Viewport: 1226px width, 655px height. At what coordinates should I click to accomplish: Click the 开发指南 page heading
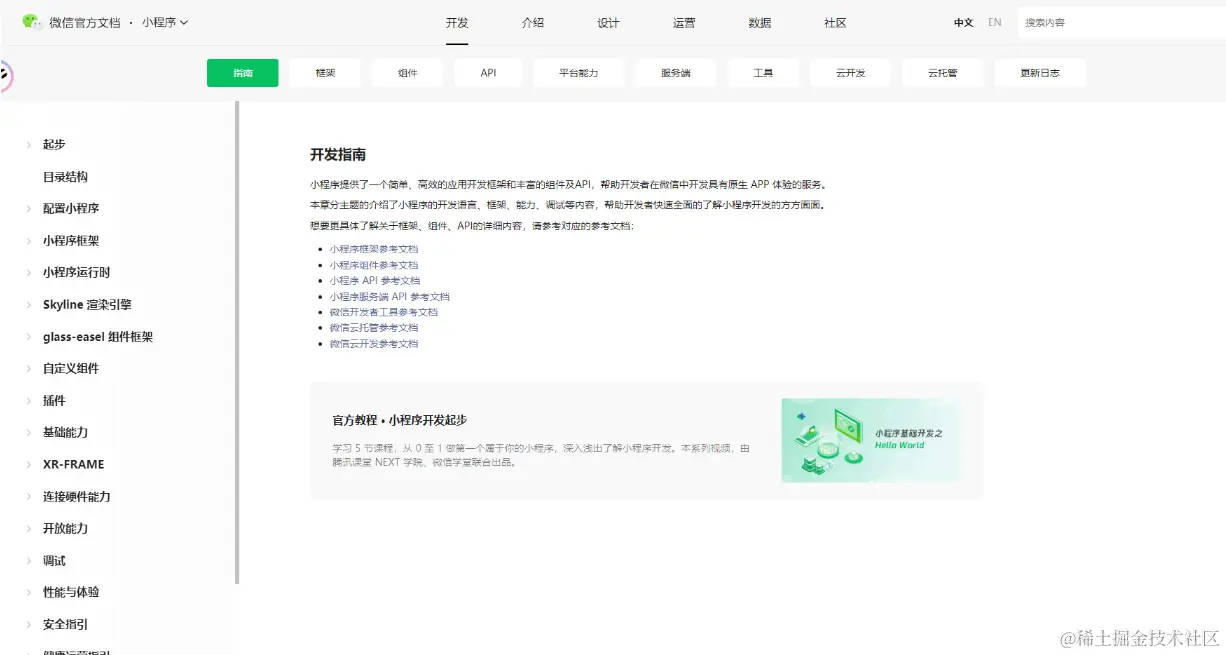(338, 155)
